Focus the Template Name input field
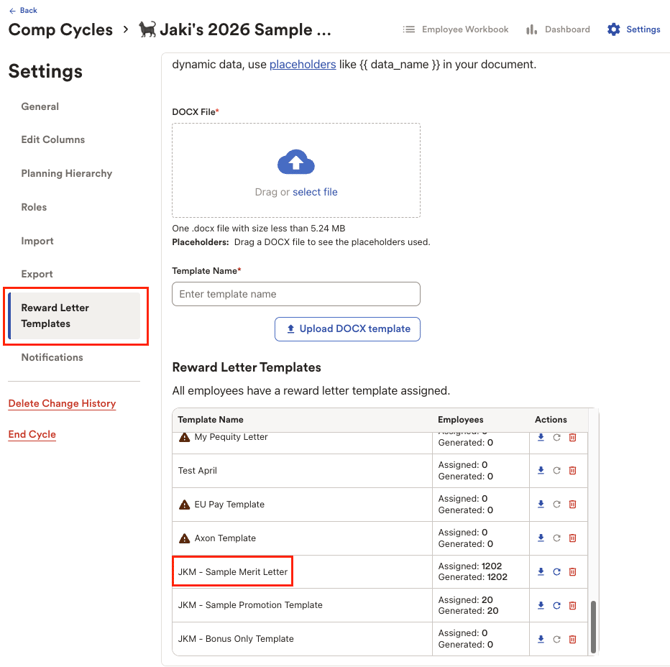 pyautogui.click(x=296, y=294)
